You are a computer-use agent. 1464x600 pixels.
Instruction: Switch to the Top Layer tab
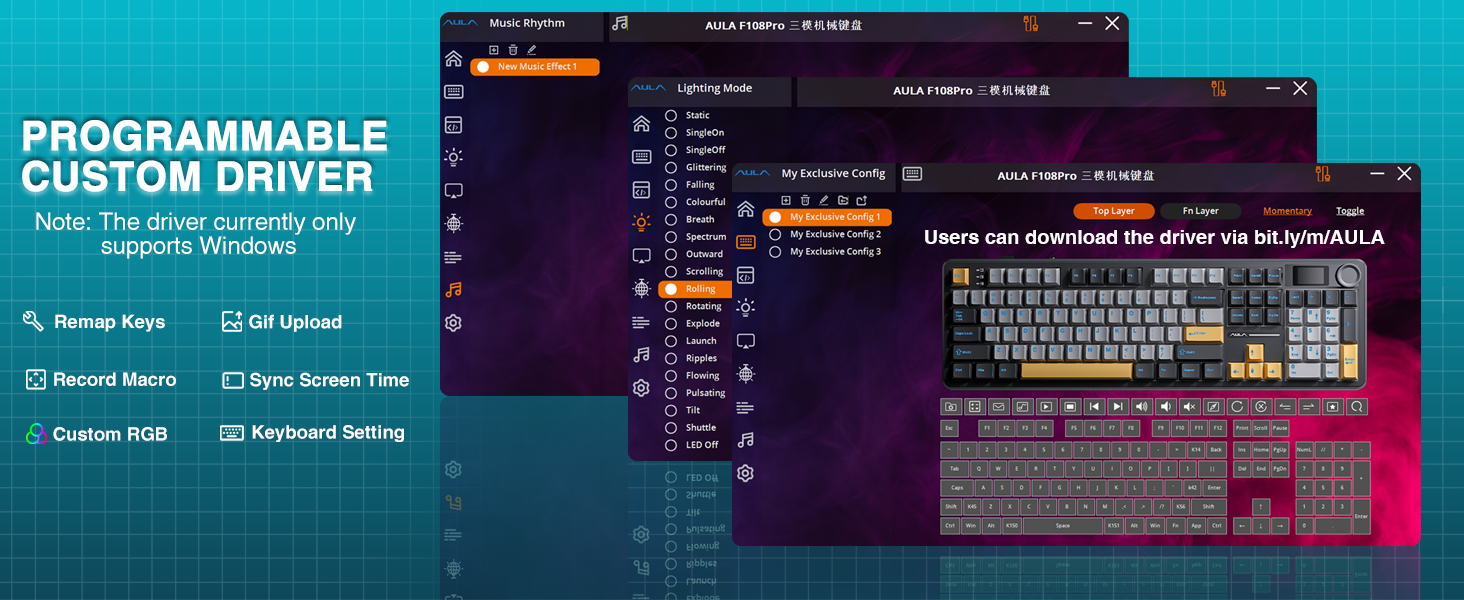[x=1113, y=211]
